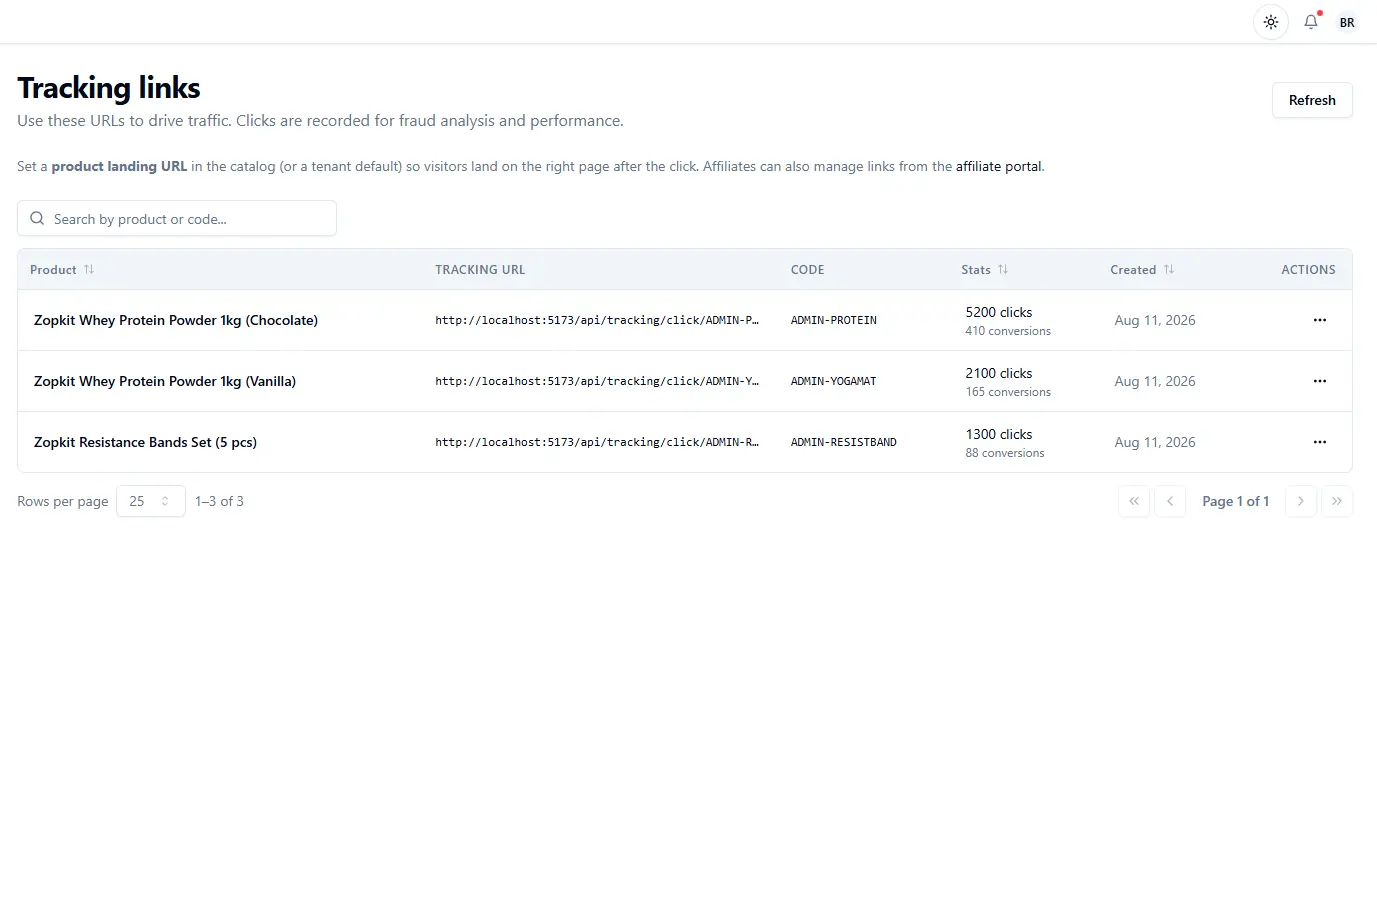Sort by Product column arrows
The width and height of the screenshot is (1377, 900).
tap(89, 270)
